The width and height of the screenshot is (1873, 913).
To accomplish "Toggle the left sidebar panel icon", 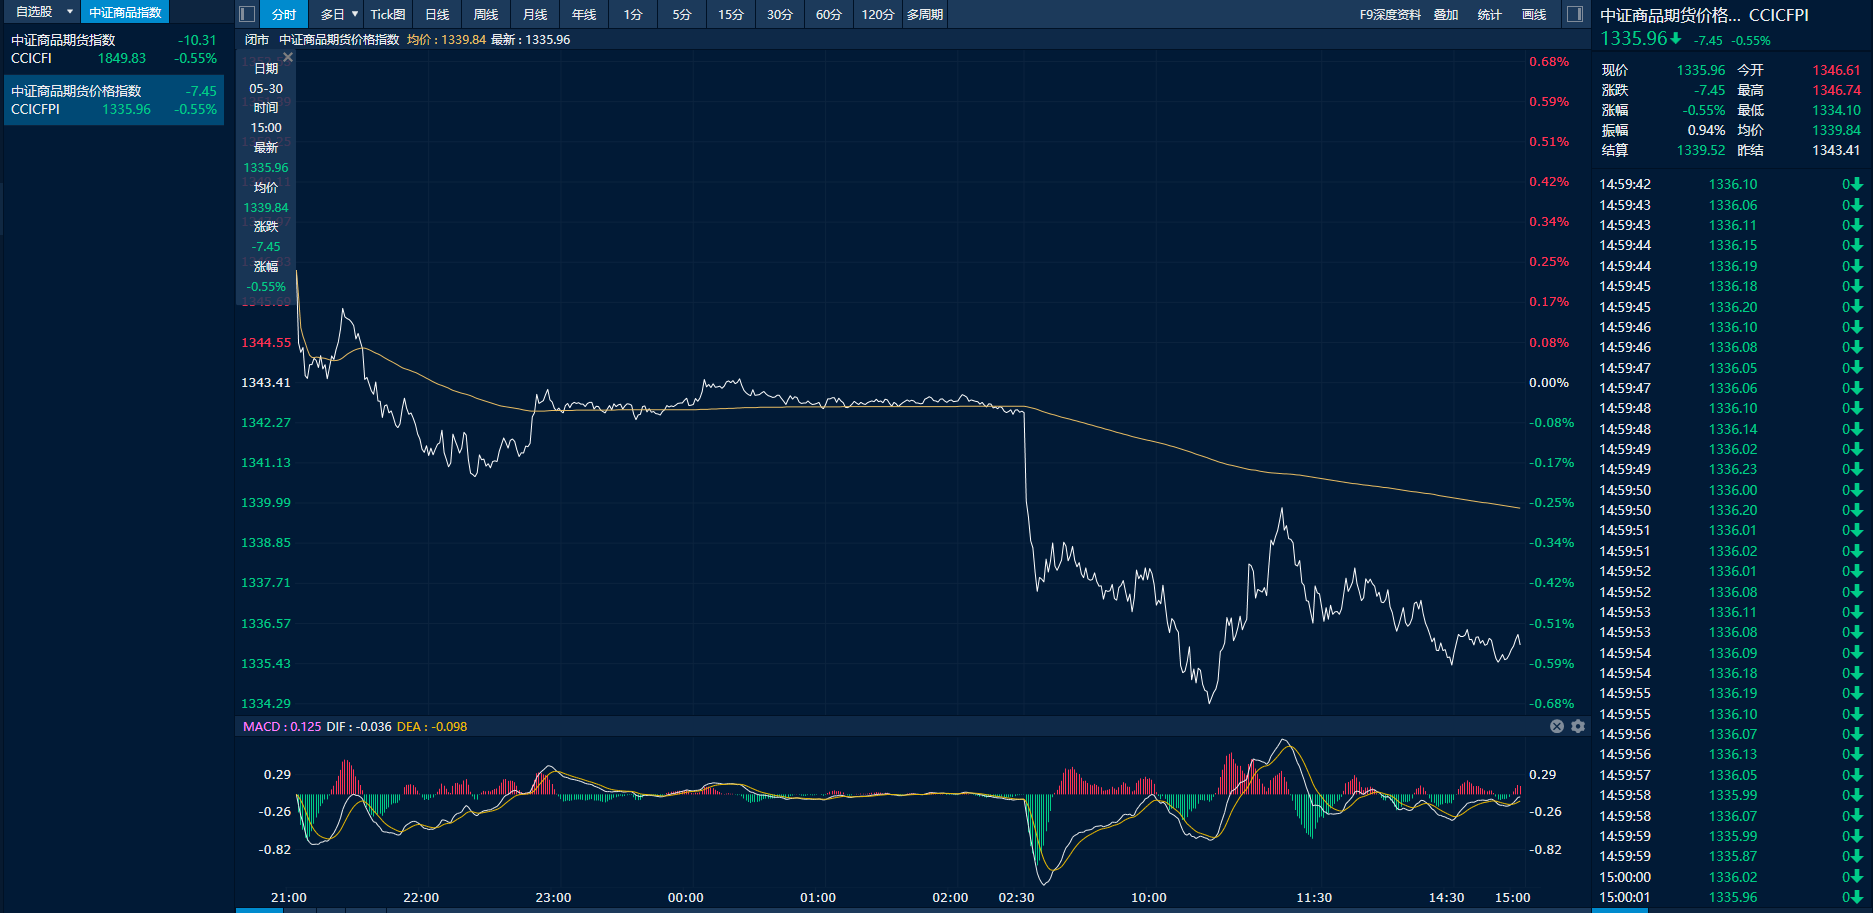I will point(247,14).
